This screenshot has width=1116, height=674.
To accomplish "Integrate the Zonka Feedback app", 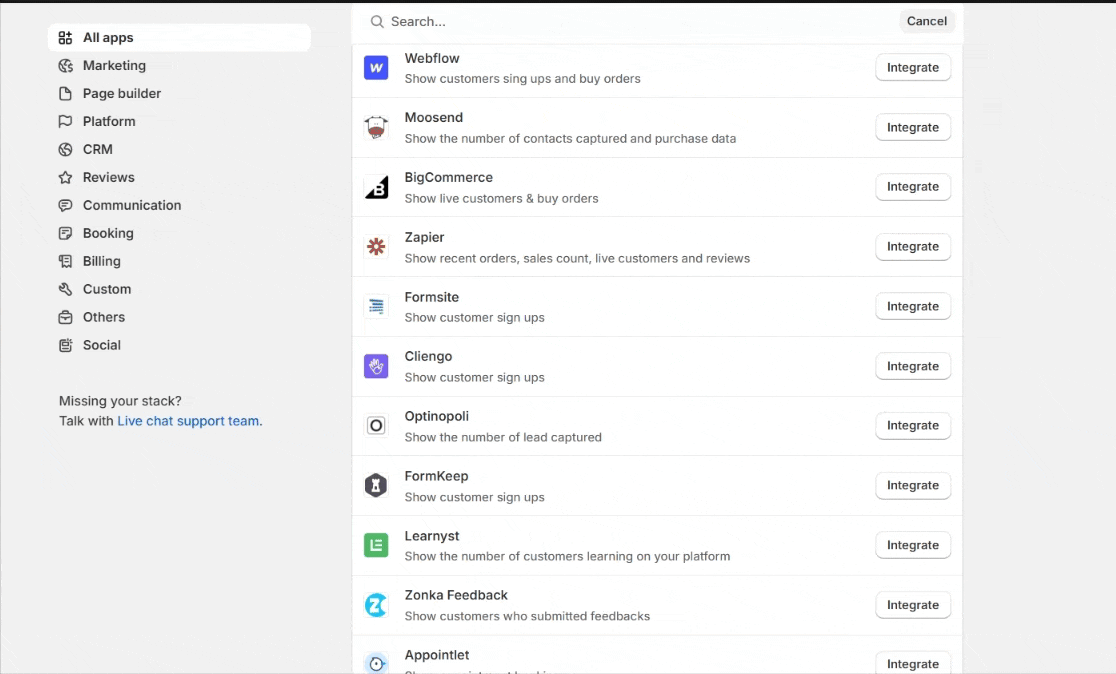I will pyautogui.click(x=913, y=605).
